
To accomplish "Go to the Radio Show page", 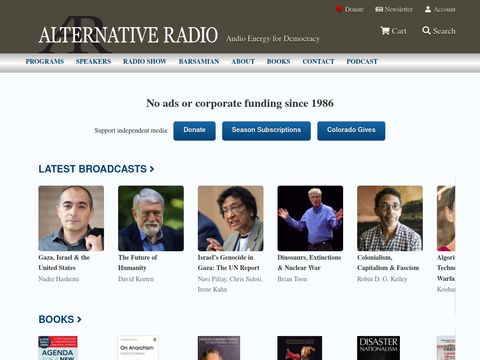I will click(x=145, y=61).
